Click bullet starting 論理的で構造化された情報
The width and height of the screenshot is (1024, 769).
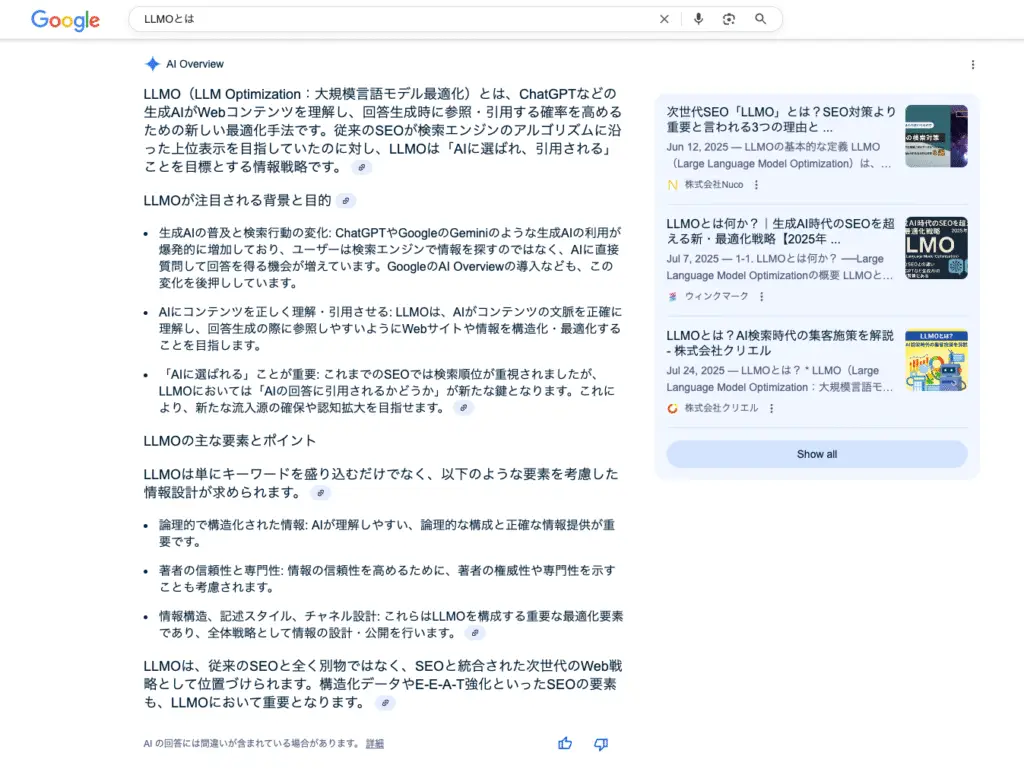[387, 533]
